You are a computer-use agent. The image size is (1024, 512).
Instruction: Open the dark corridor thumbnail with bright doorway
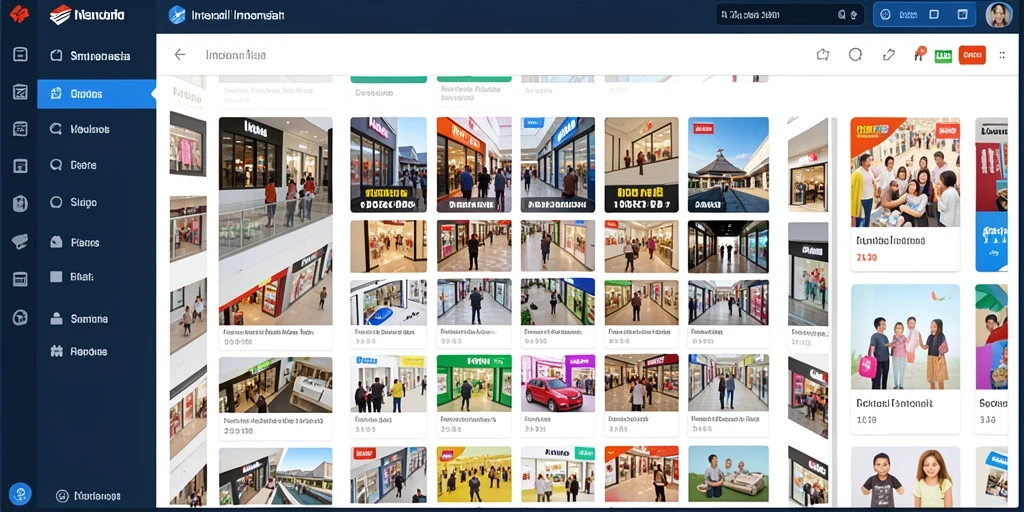click(728, 246)
